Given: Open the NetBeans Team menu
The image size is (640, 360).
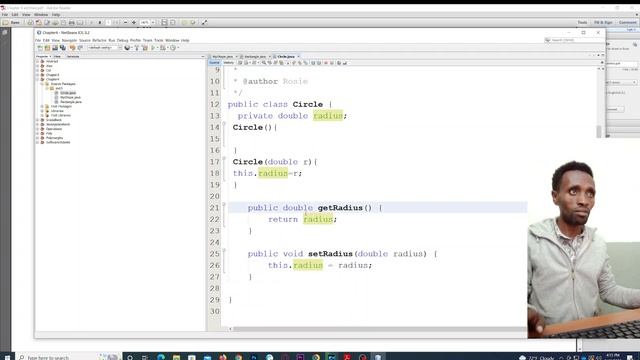Looking at the screenshot, I should (147, 40).
